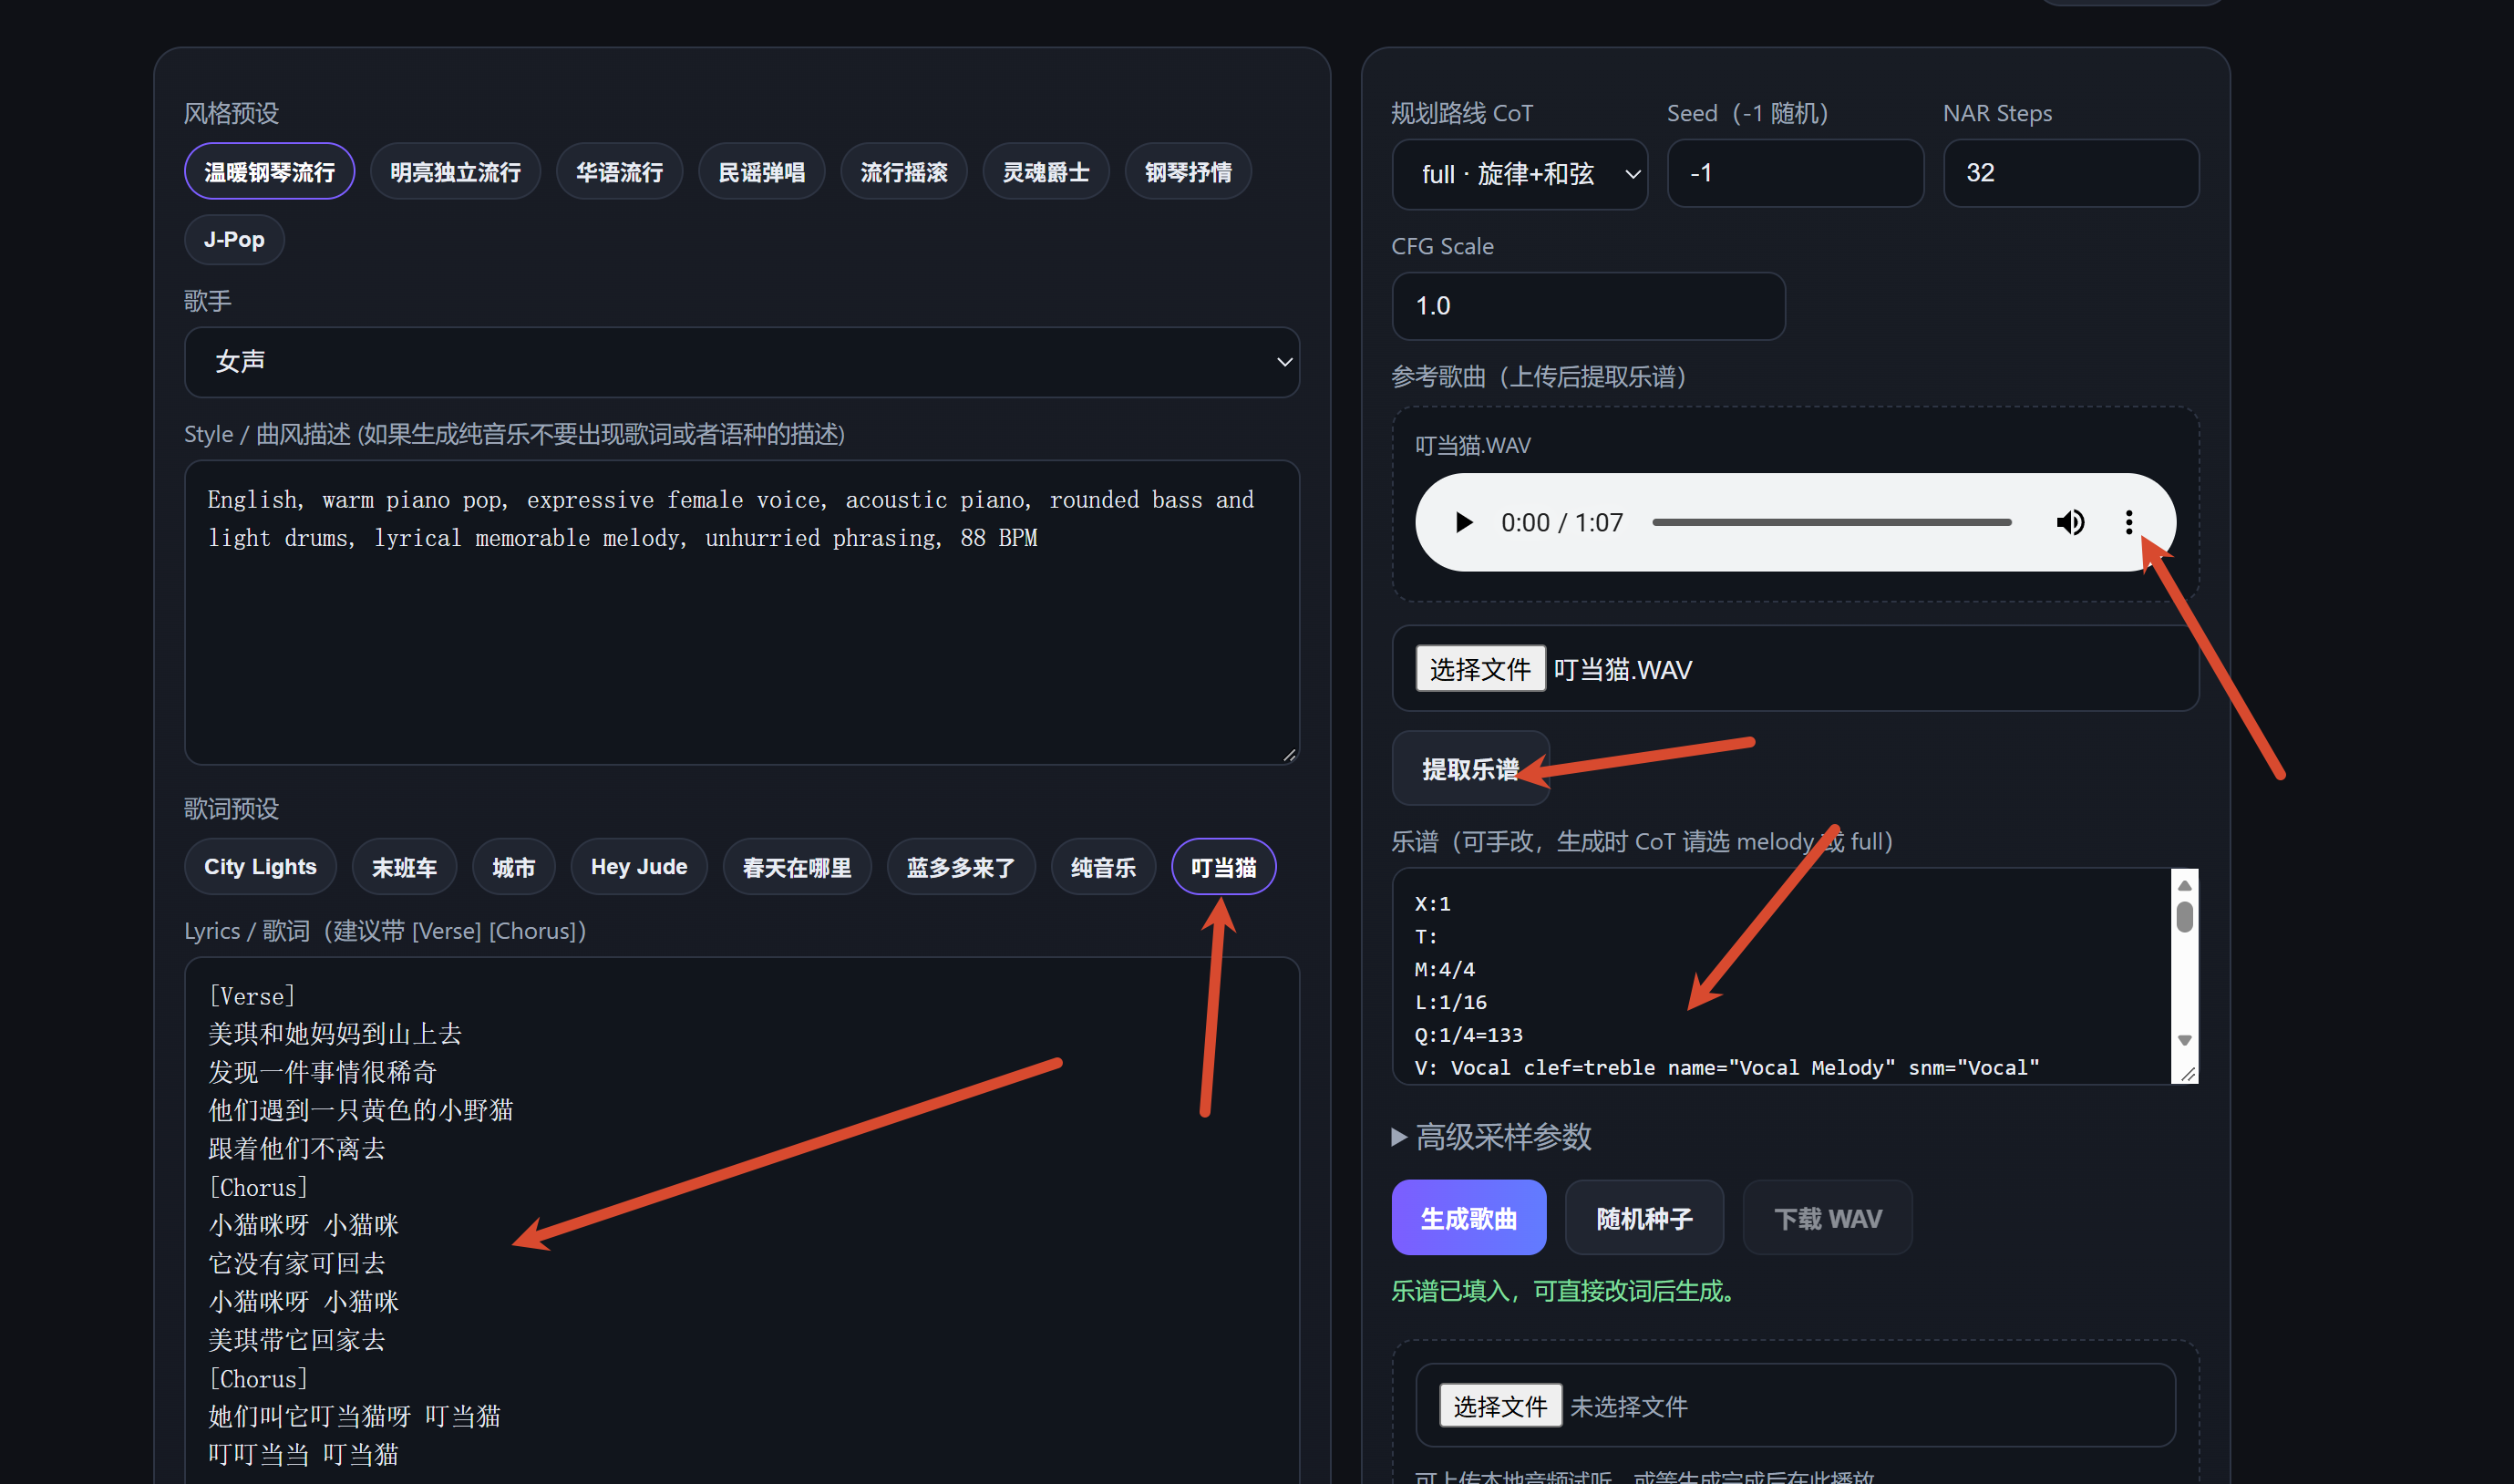The width and height of the screenshot is (2514, 1484).
Task: Choose the 灵魂爵士 style preset
Action: tap(1046, 172)
